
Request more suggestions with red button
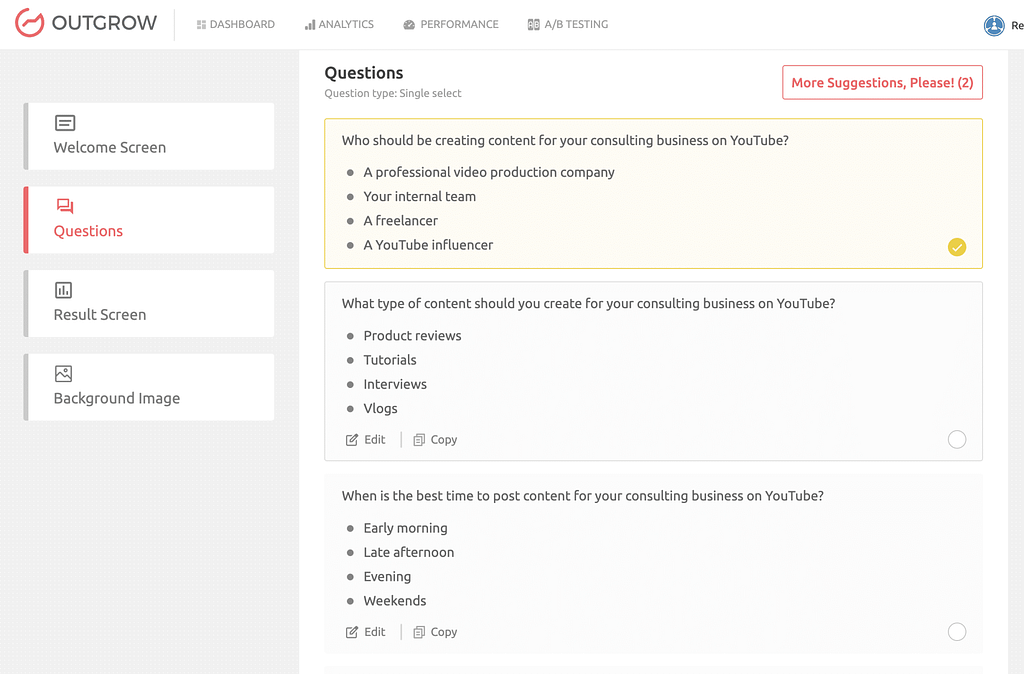coord(881,83)
